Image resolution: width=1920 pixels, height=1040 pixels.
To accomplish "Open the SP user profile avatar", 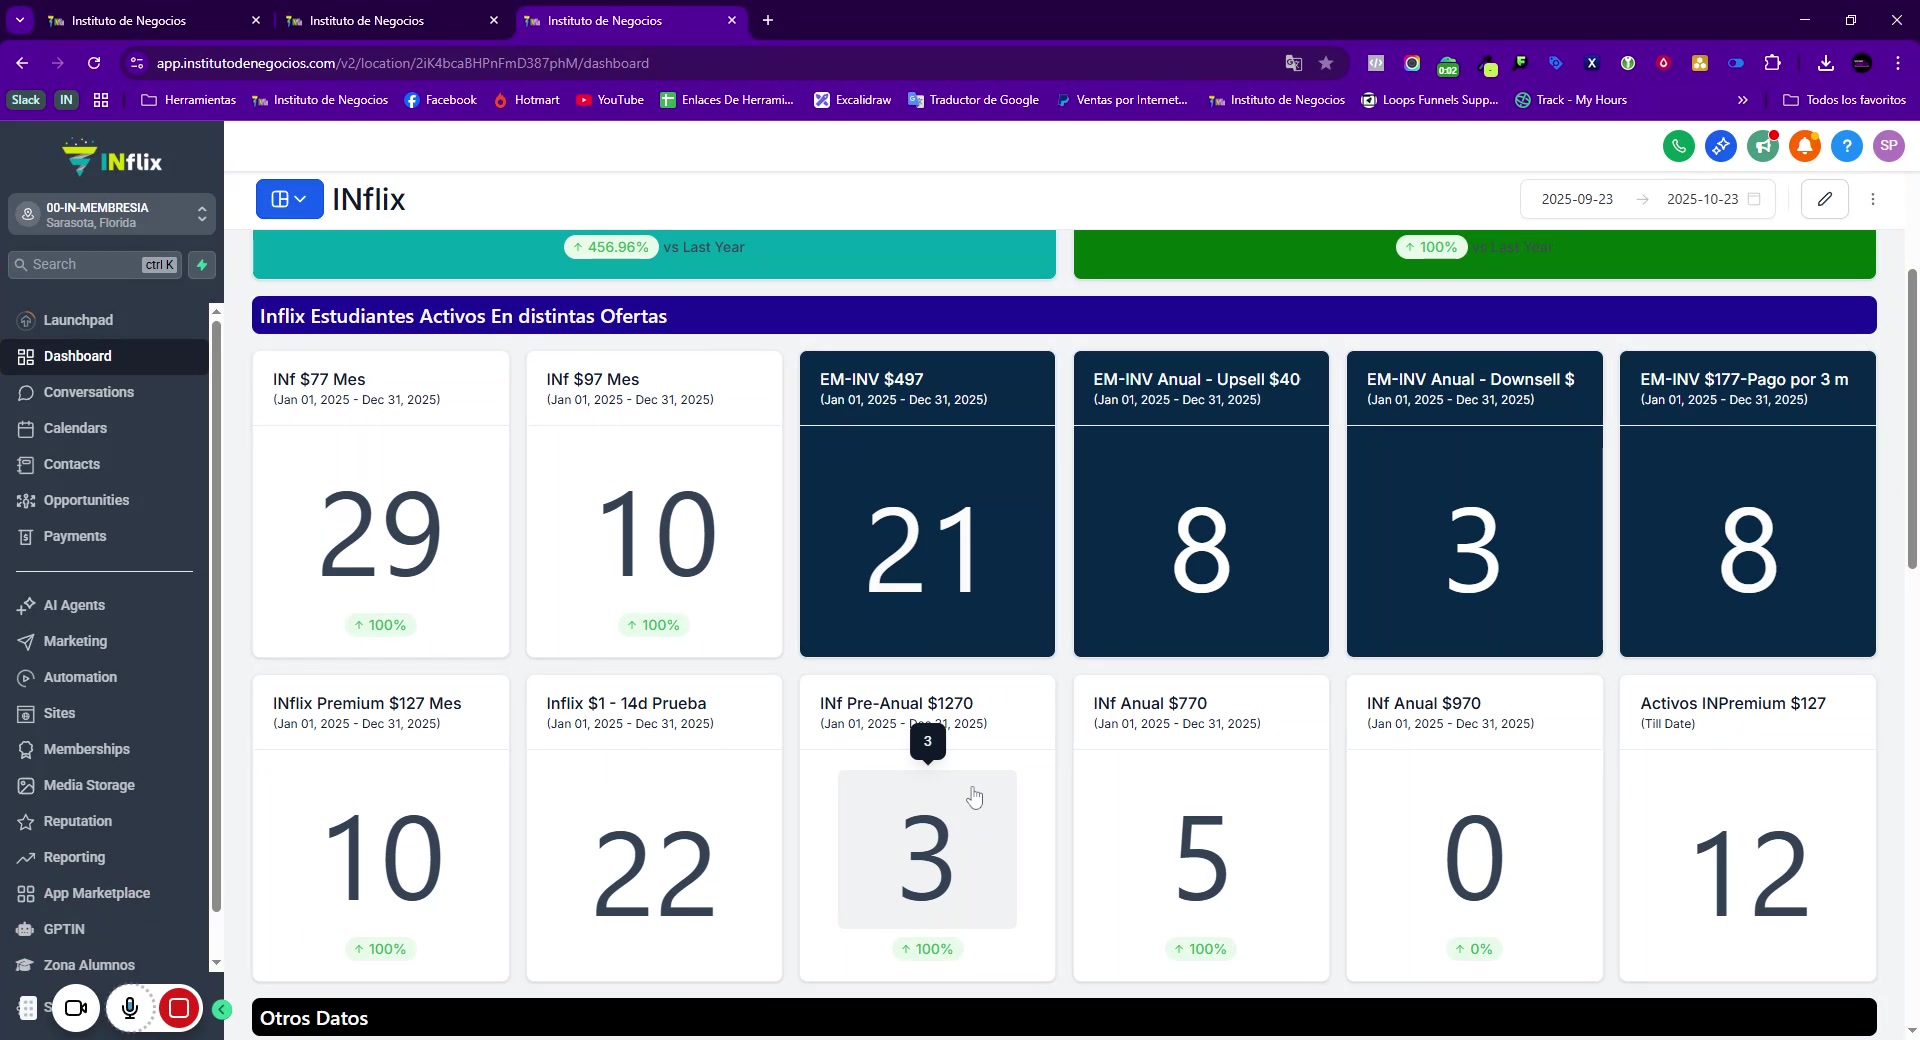I will click(1889, 146).
